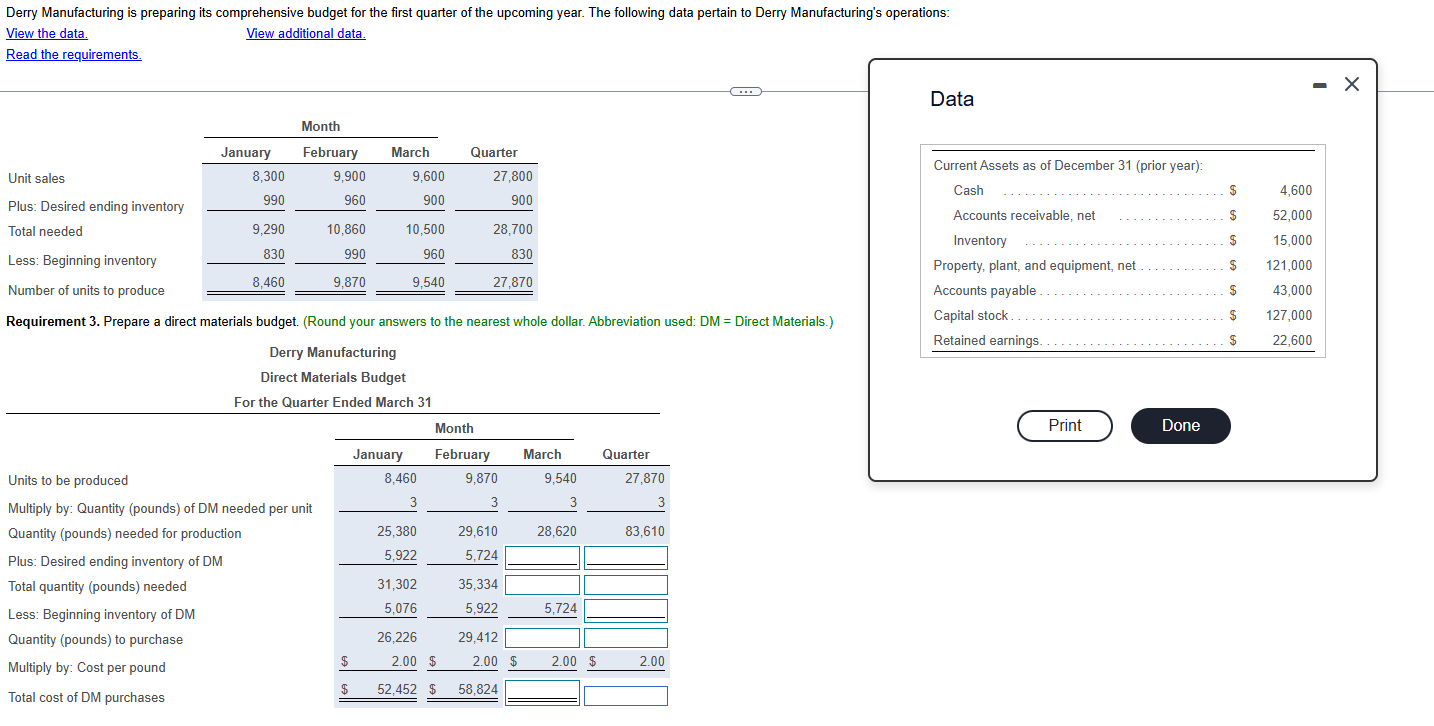Click Quarter pounds needed 83,610
1434x726 pixels.
tap(645, 531)
